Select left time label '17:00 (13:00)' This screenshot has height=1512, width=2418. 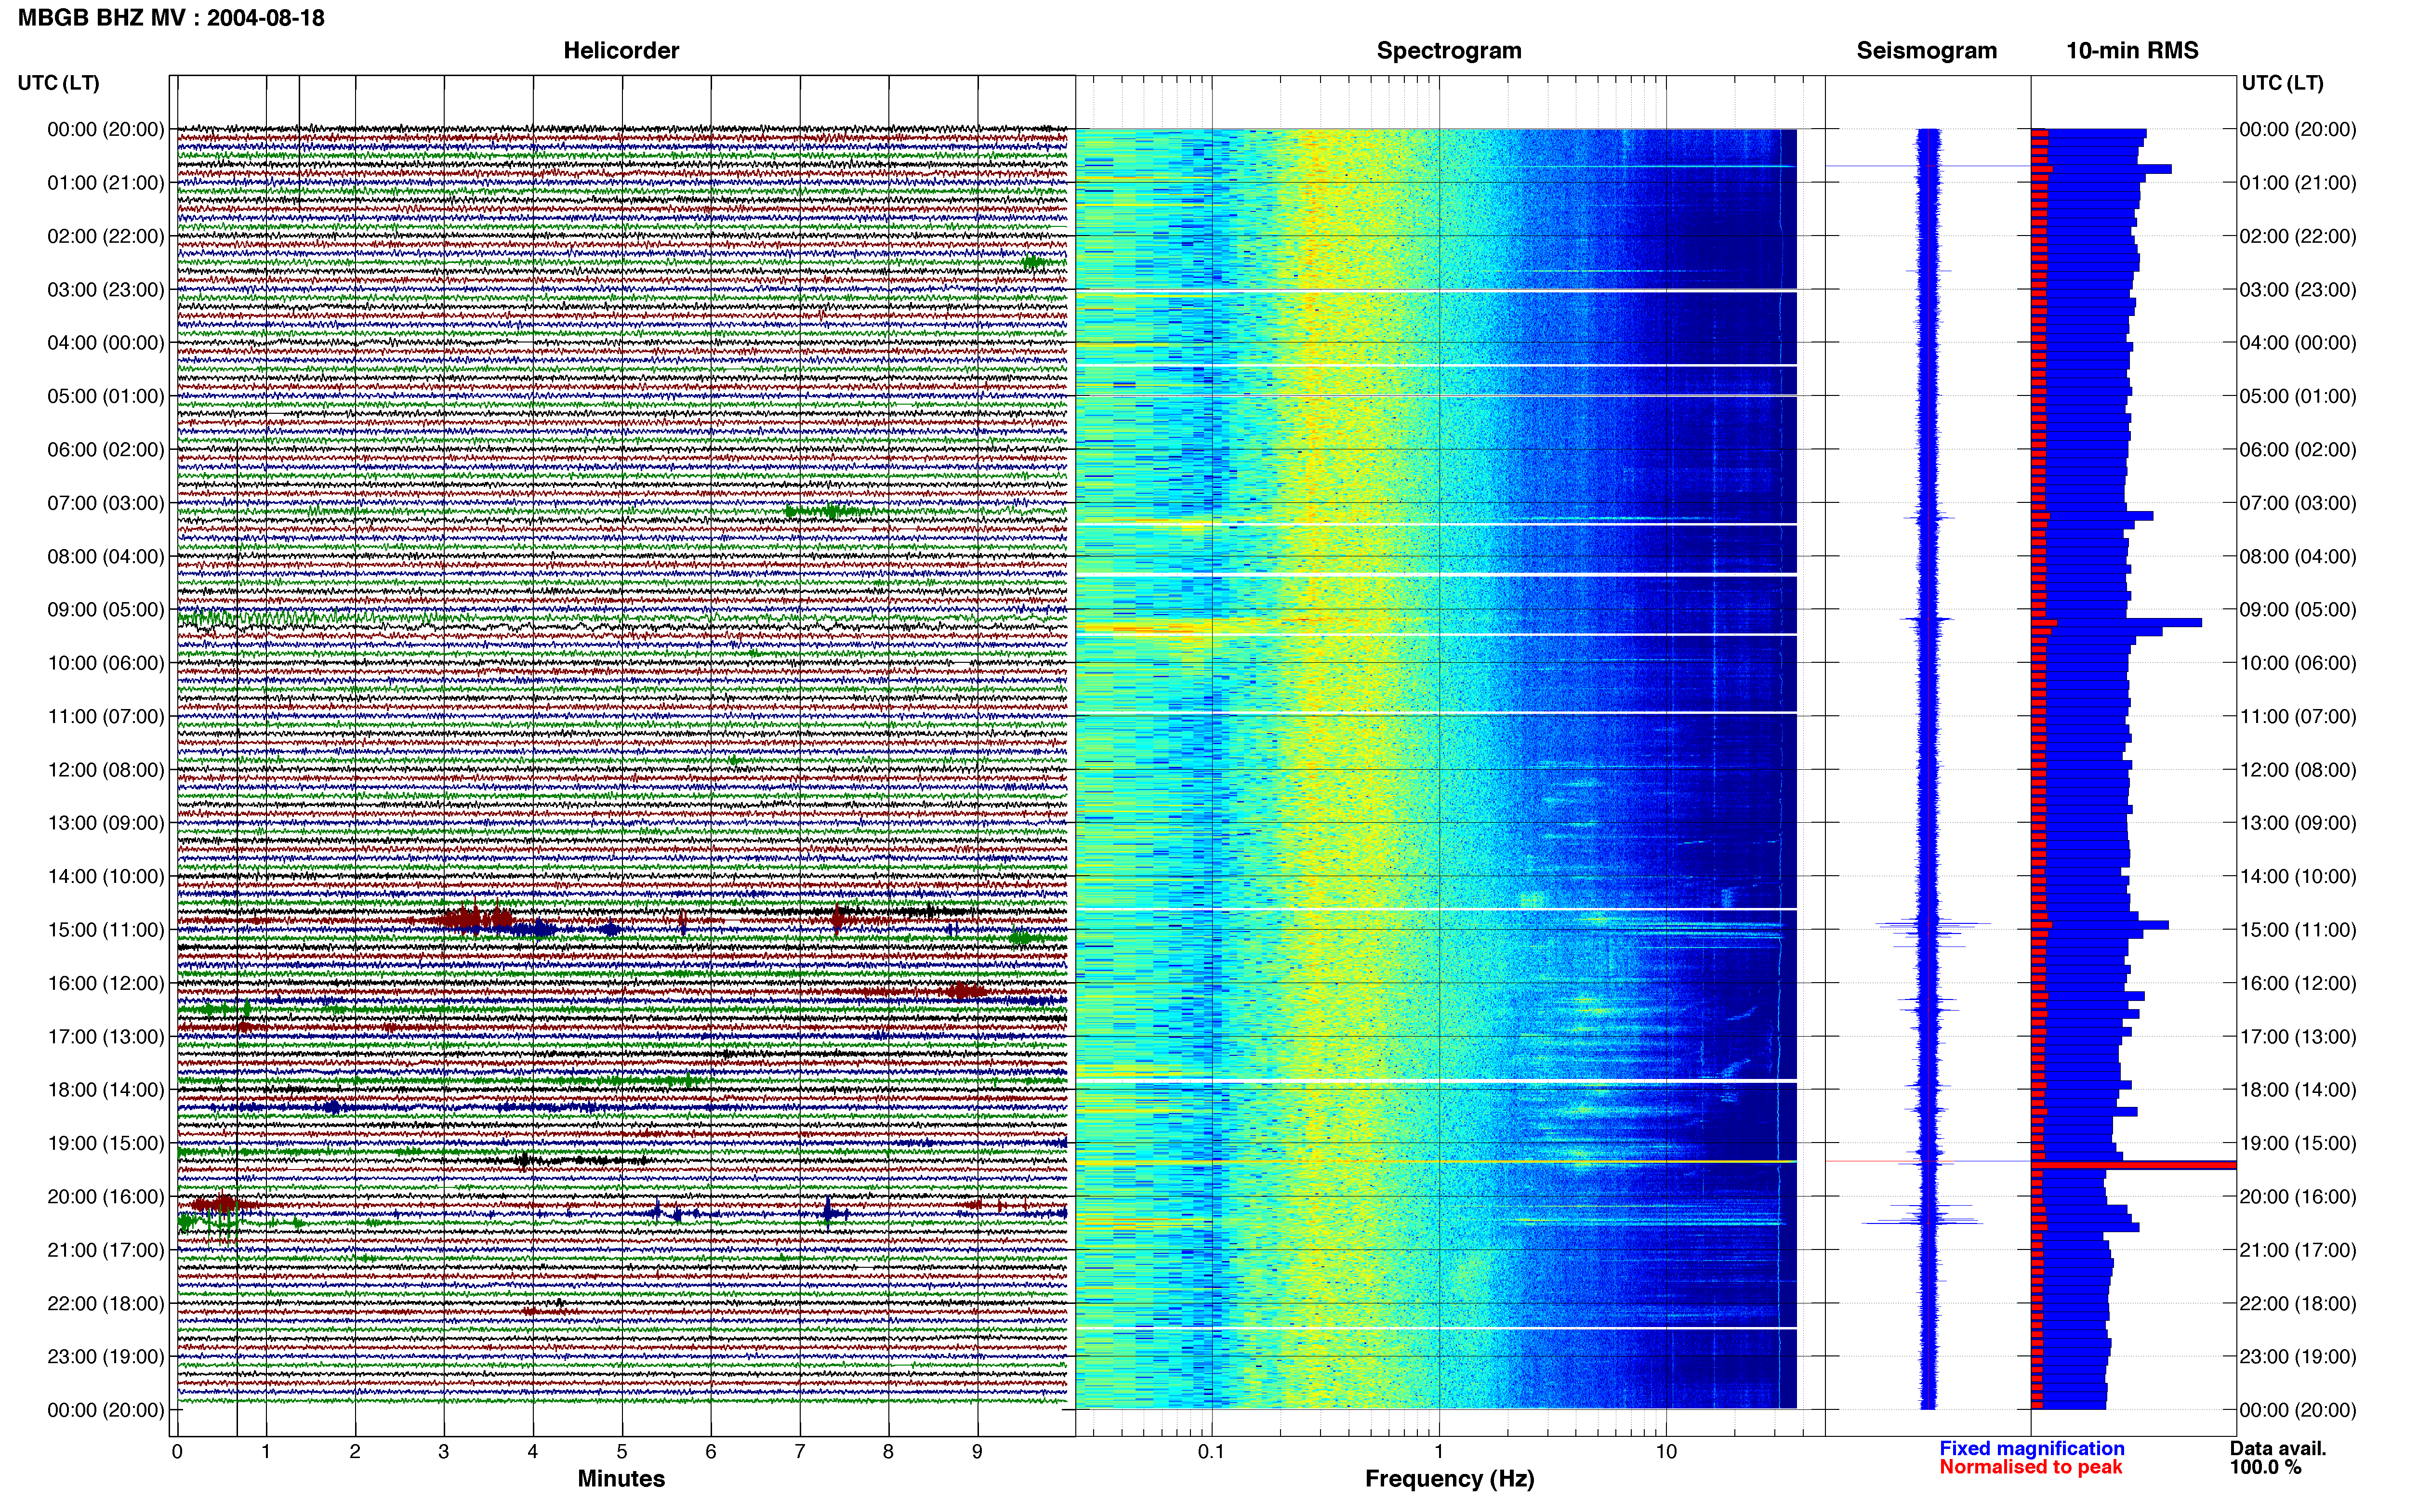pos(106,1037)
